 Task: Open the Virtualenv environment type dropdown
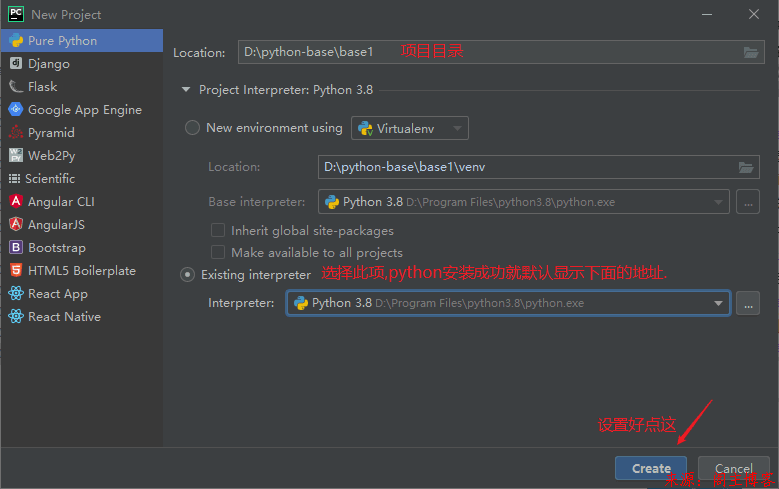(410, 128)
